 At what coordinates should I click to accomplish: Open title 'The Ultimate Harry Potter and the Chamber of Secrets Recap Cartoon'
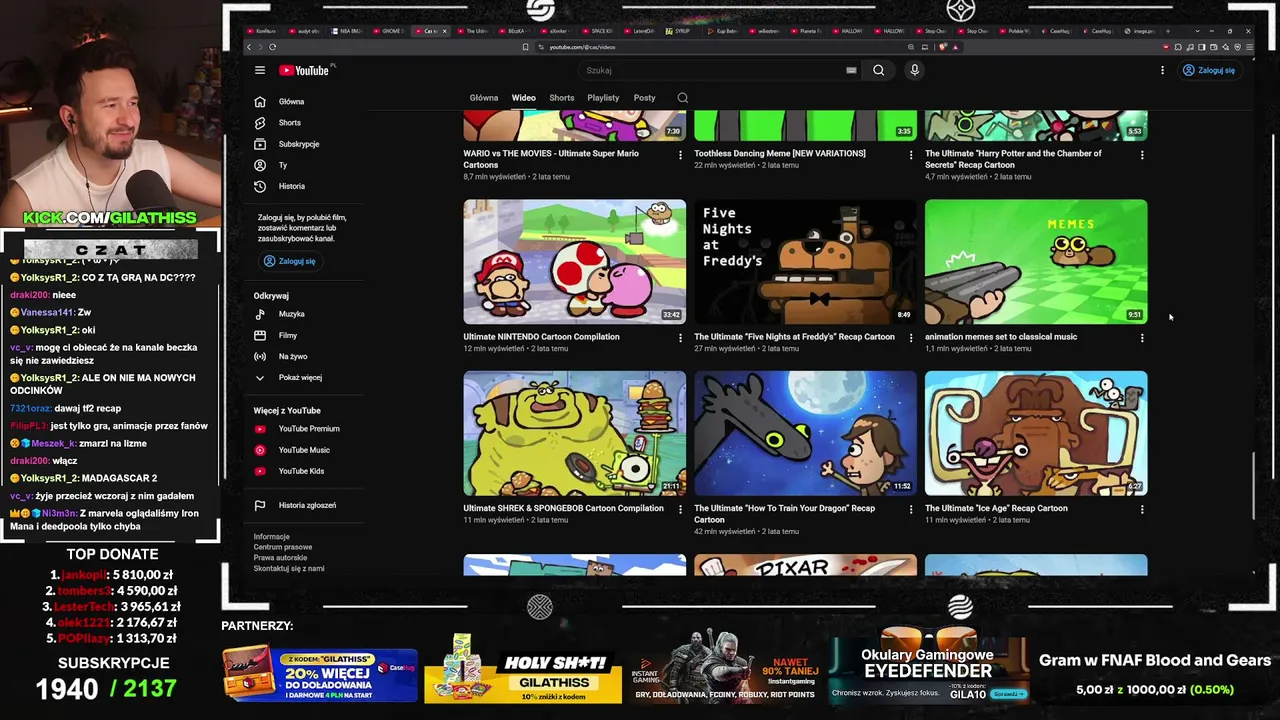1013,159
